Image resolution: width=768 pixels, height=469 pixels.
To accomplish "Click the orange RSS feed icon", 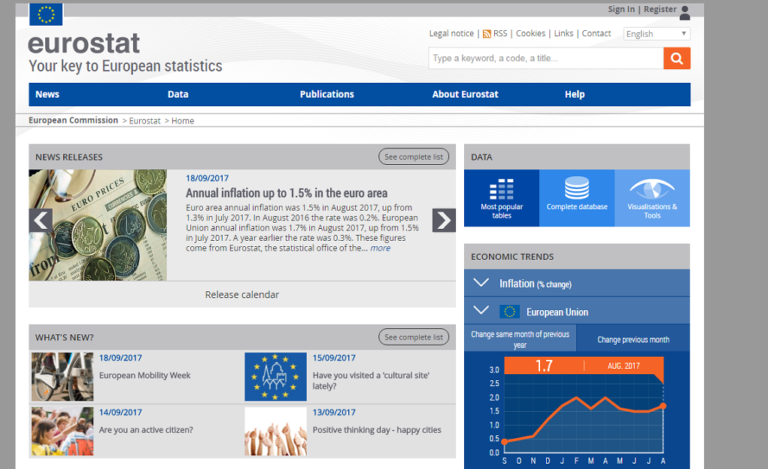I will click(x=487, y=34).
